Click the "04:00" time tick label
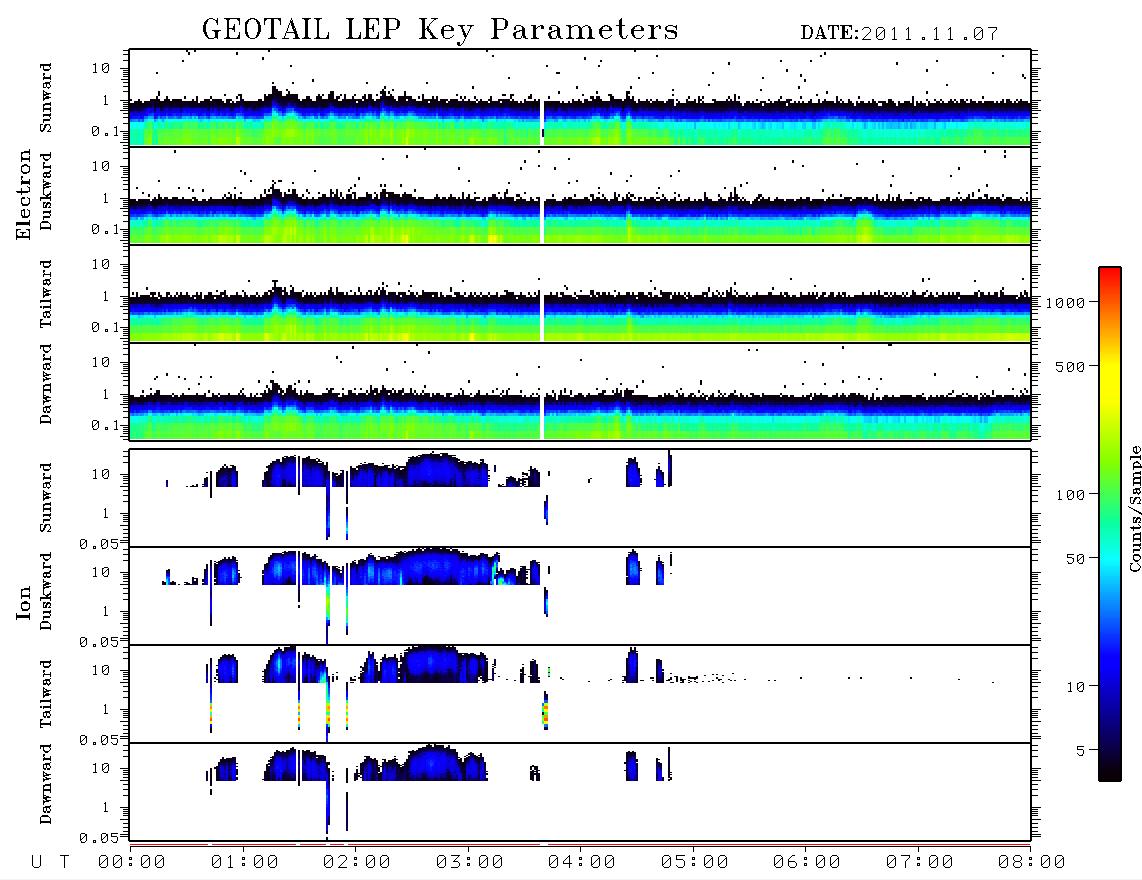Screen dimensions: 1142x880 582,862
